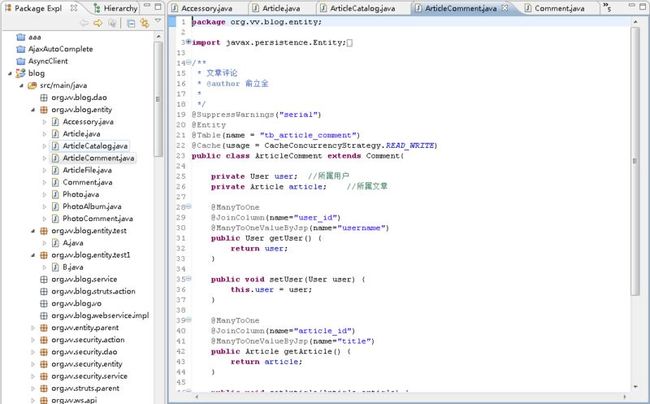This screenshot has height=404, width=650.
Task: Select B.java file icon
Action: [55, 267]
